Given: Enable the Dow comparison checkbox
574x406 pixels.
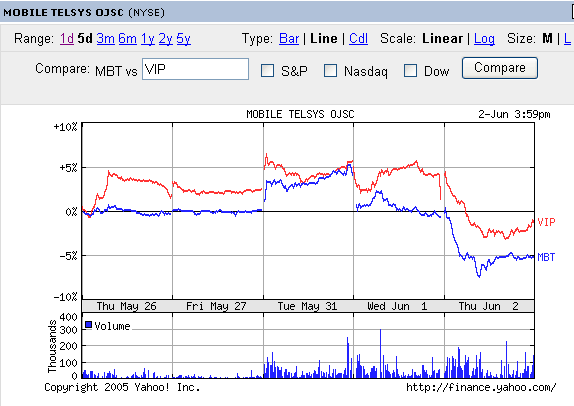Looking at the screenshot, I should pos(410,70).
